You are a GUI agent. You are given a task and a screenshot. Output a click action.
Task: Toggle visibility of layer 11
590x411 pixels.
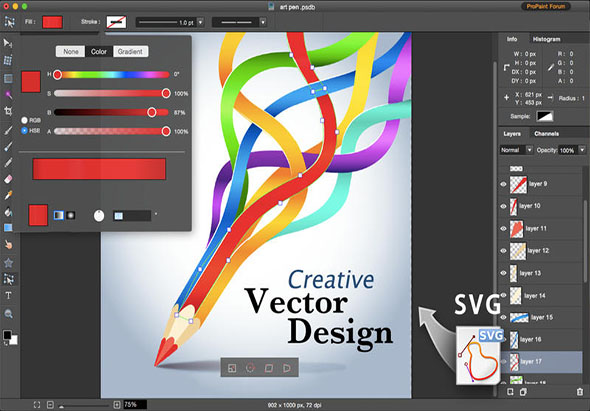point(503,228)
